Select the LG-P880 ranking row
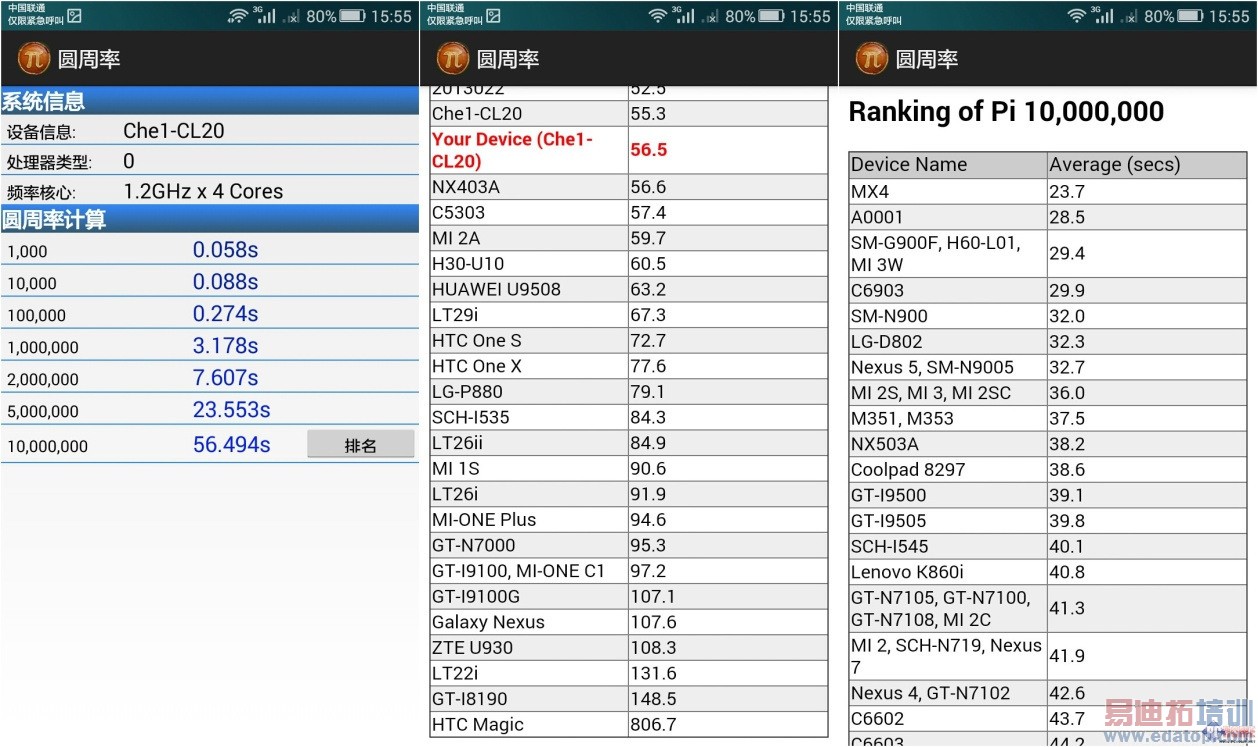The image size is (1258, 747). pos(629,391)
